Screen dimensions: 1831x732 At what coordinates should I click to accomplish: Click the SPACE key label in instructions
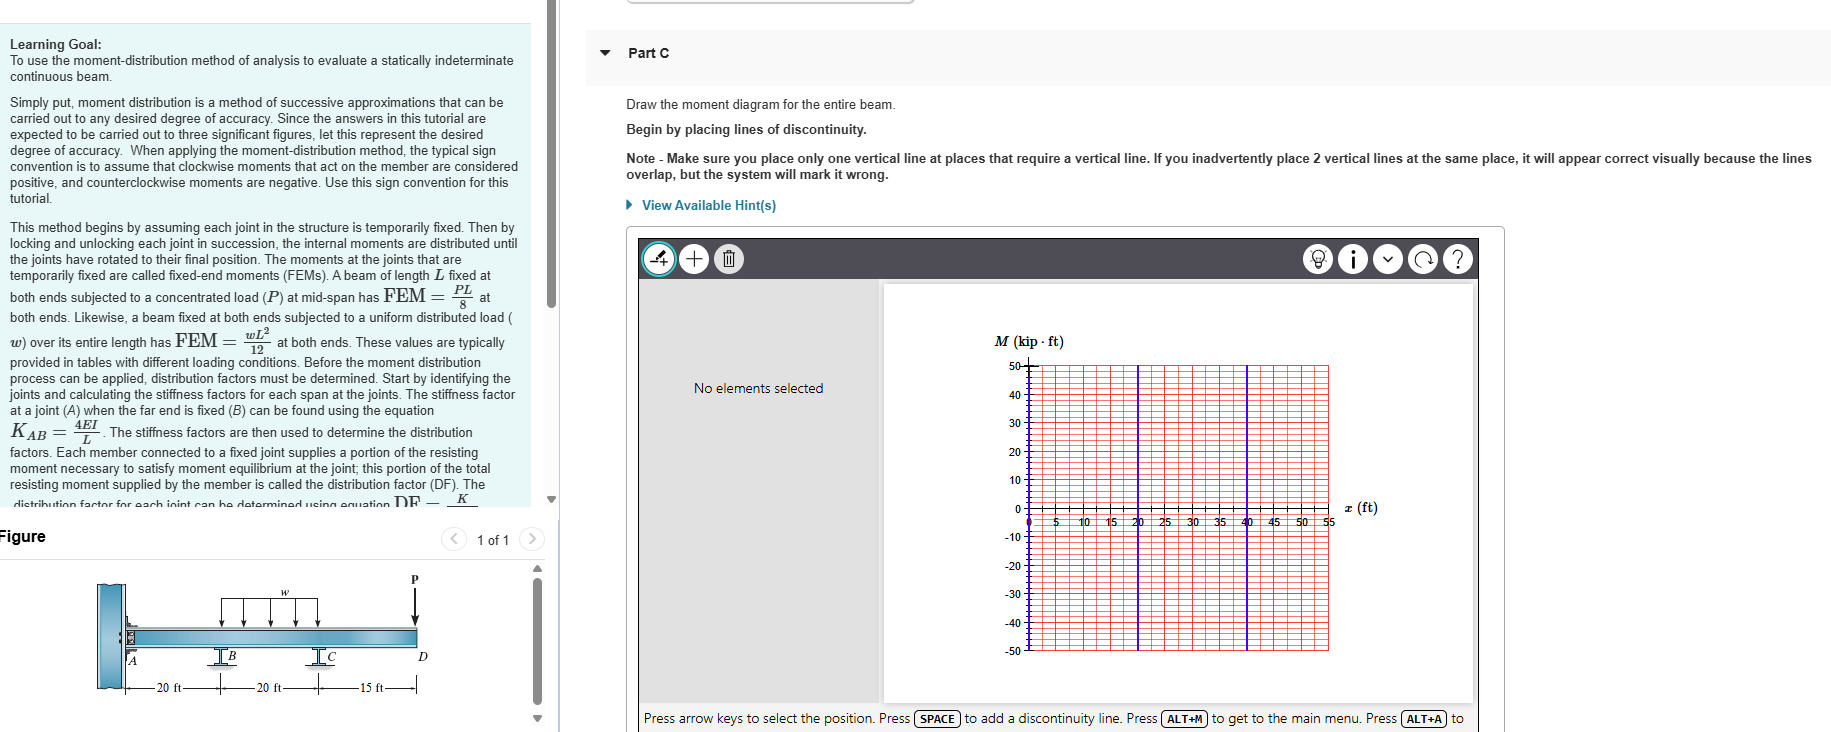click(937, 719)
